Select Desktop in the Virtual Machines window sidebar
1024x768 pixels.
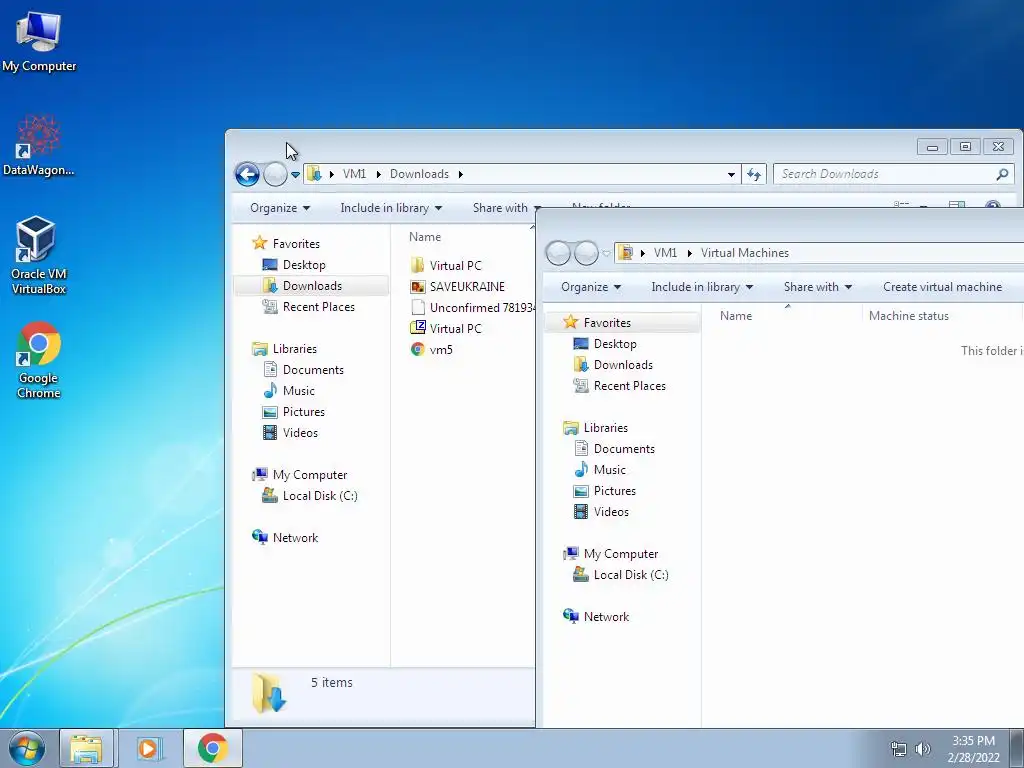[x=615, y=344]
